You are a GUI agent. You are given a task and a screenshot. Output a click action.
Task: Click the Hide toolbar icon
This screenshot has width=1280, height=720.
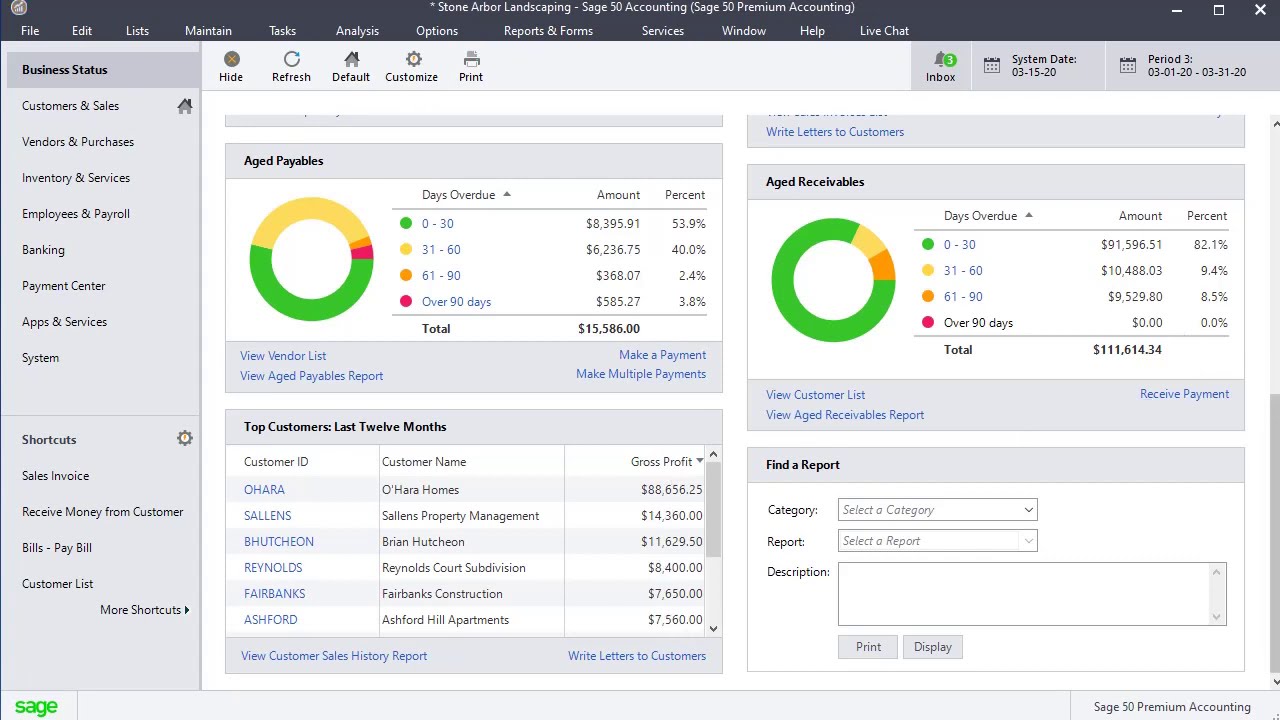(231, 60)
